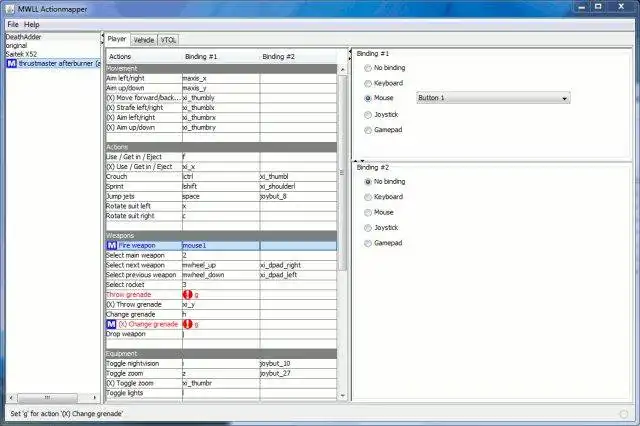Image resolution: width=640 pixels, height=426 pixels.
Task: Click the actions table vertical scrollbar thumb
Action: click(x=342, y=173)
